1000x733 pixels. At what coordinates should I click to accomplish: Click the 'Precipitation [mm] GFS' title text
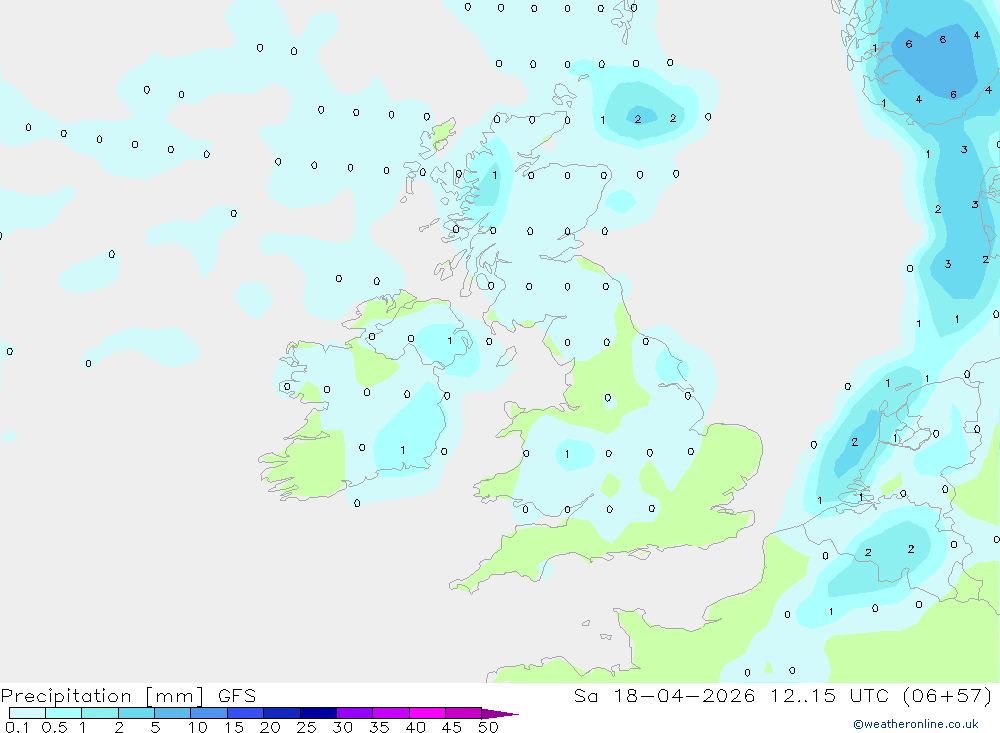tap(128, 695)
